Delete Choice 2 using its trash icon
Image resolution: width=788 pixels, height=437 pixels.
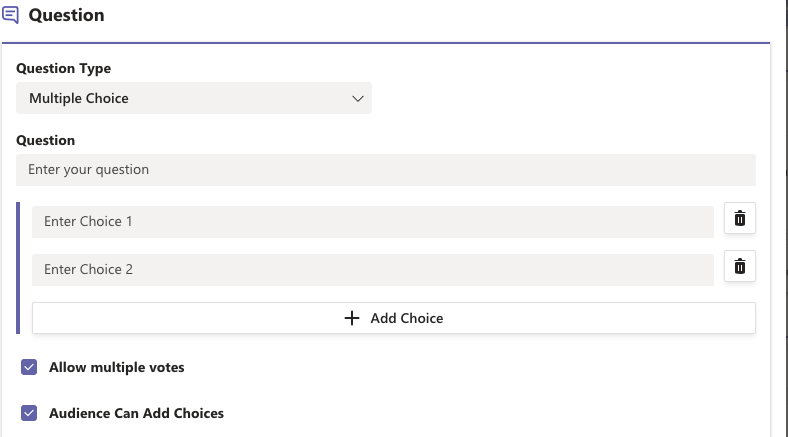tap(740, 266)
